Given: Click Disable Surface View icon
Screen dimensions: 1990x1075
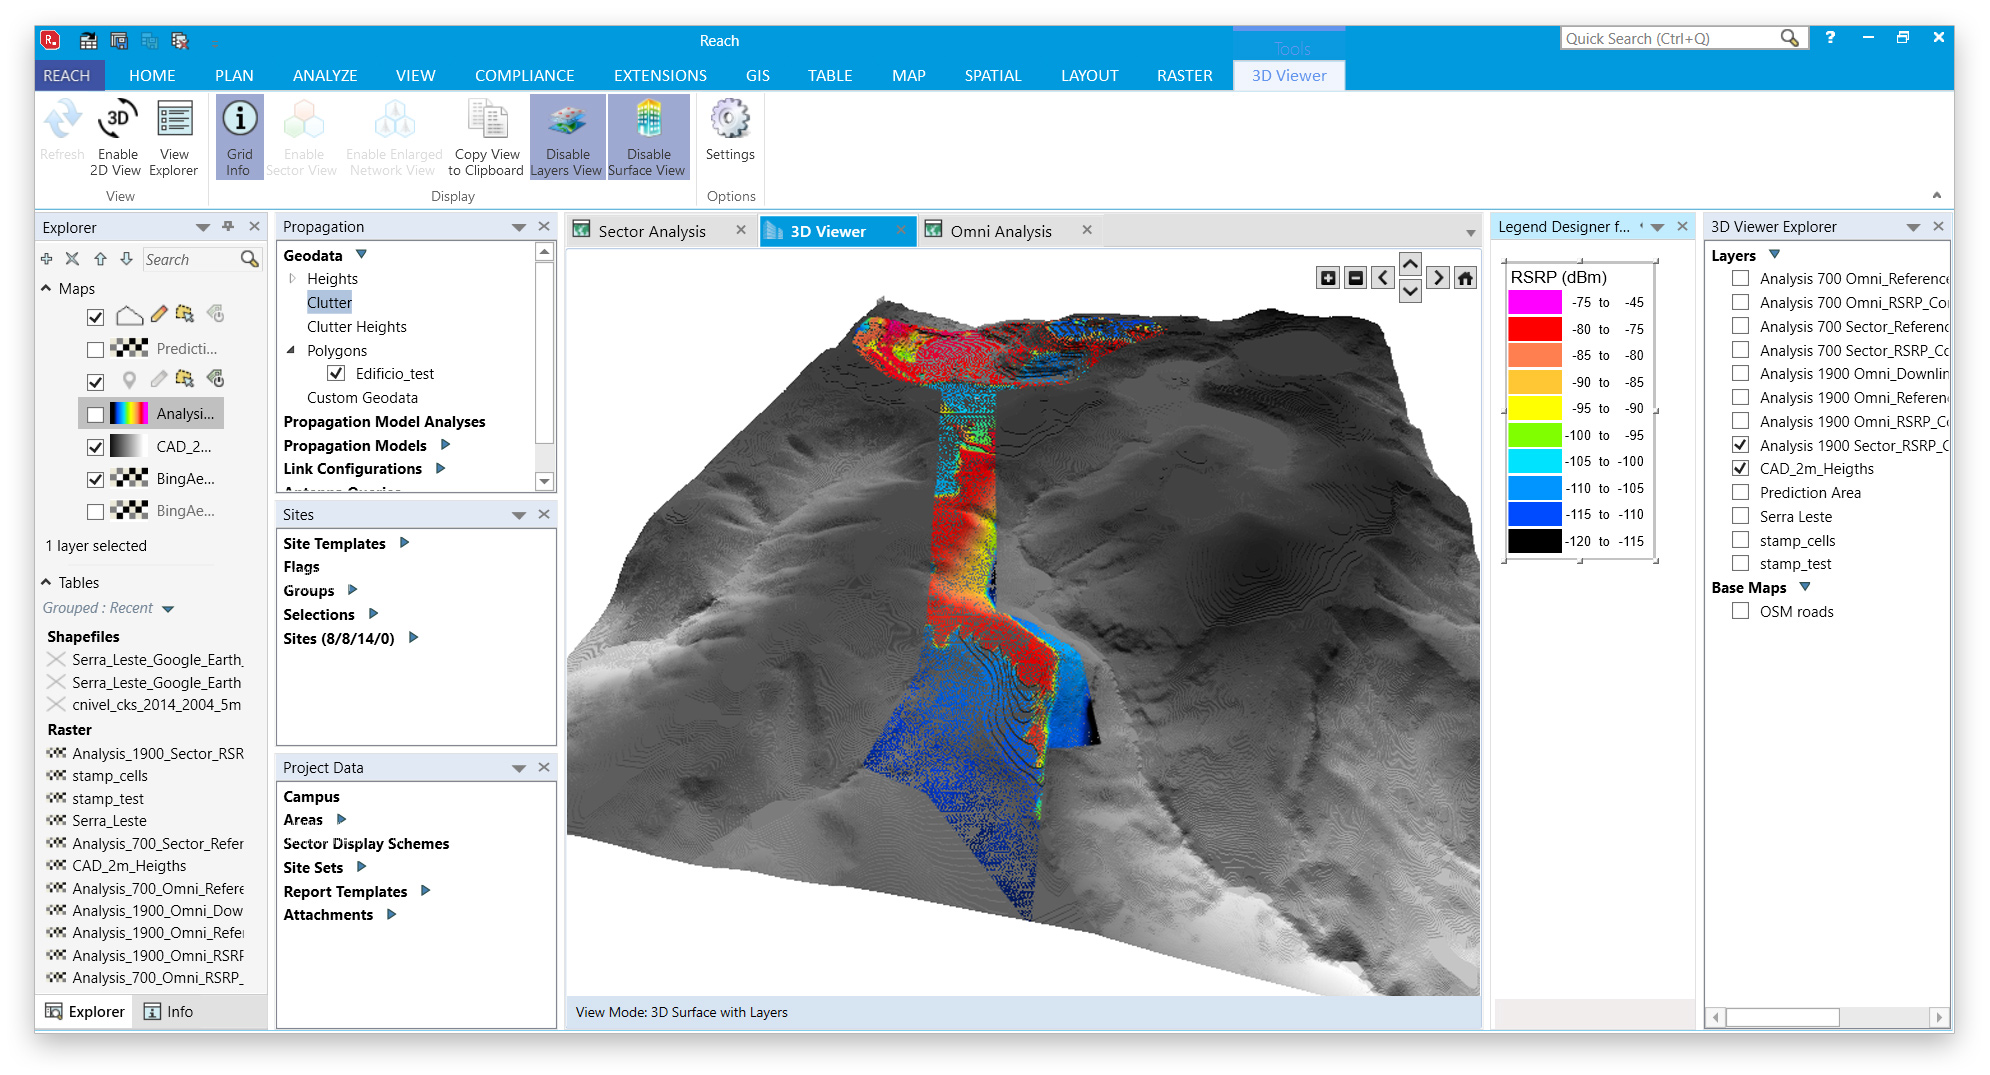Looking at the screenshot, I should [648, 121].
